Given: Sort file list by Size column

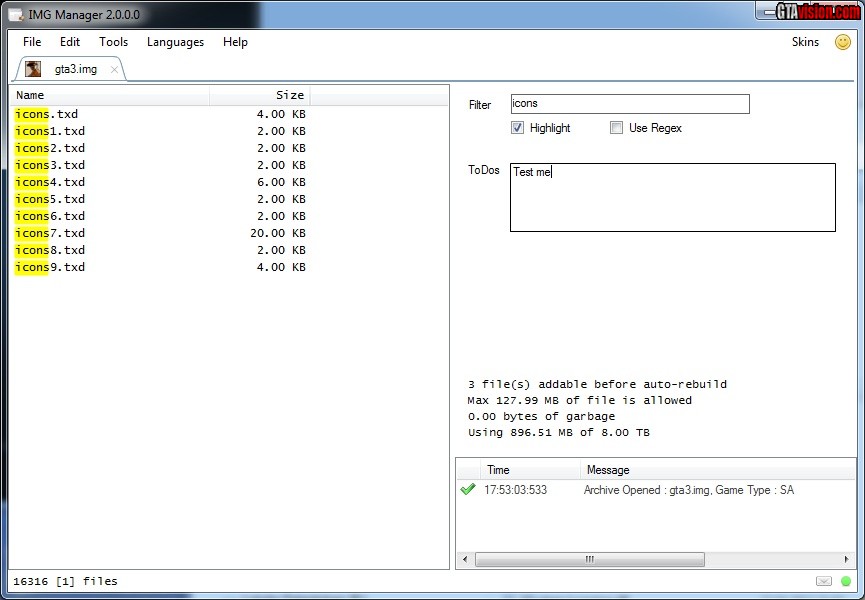Looking at the screenshot, I should click(x=260, y=95).
